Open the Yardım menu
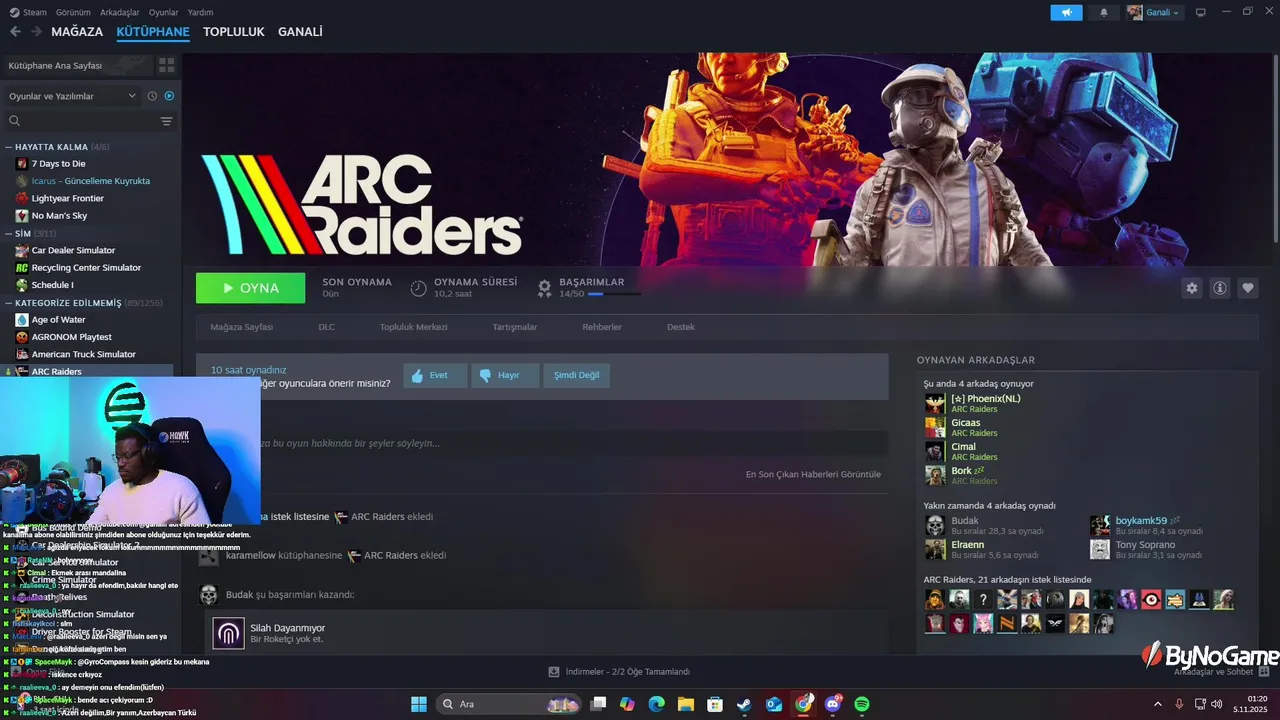The height and width of the screenshot is (720, 1280). [x=200, y=12]
